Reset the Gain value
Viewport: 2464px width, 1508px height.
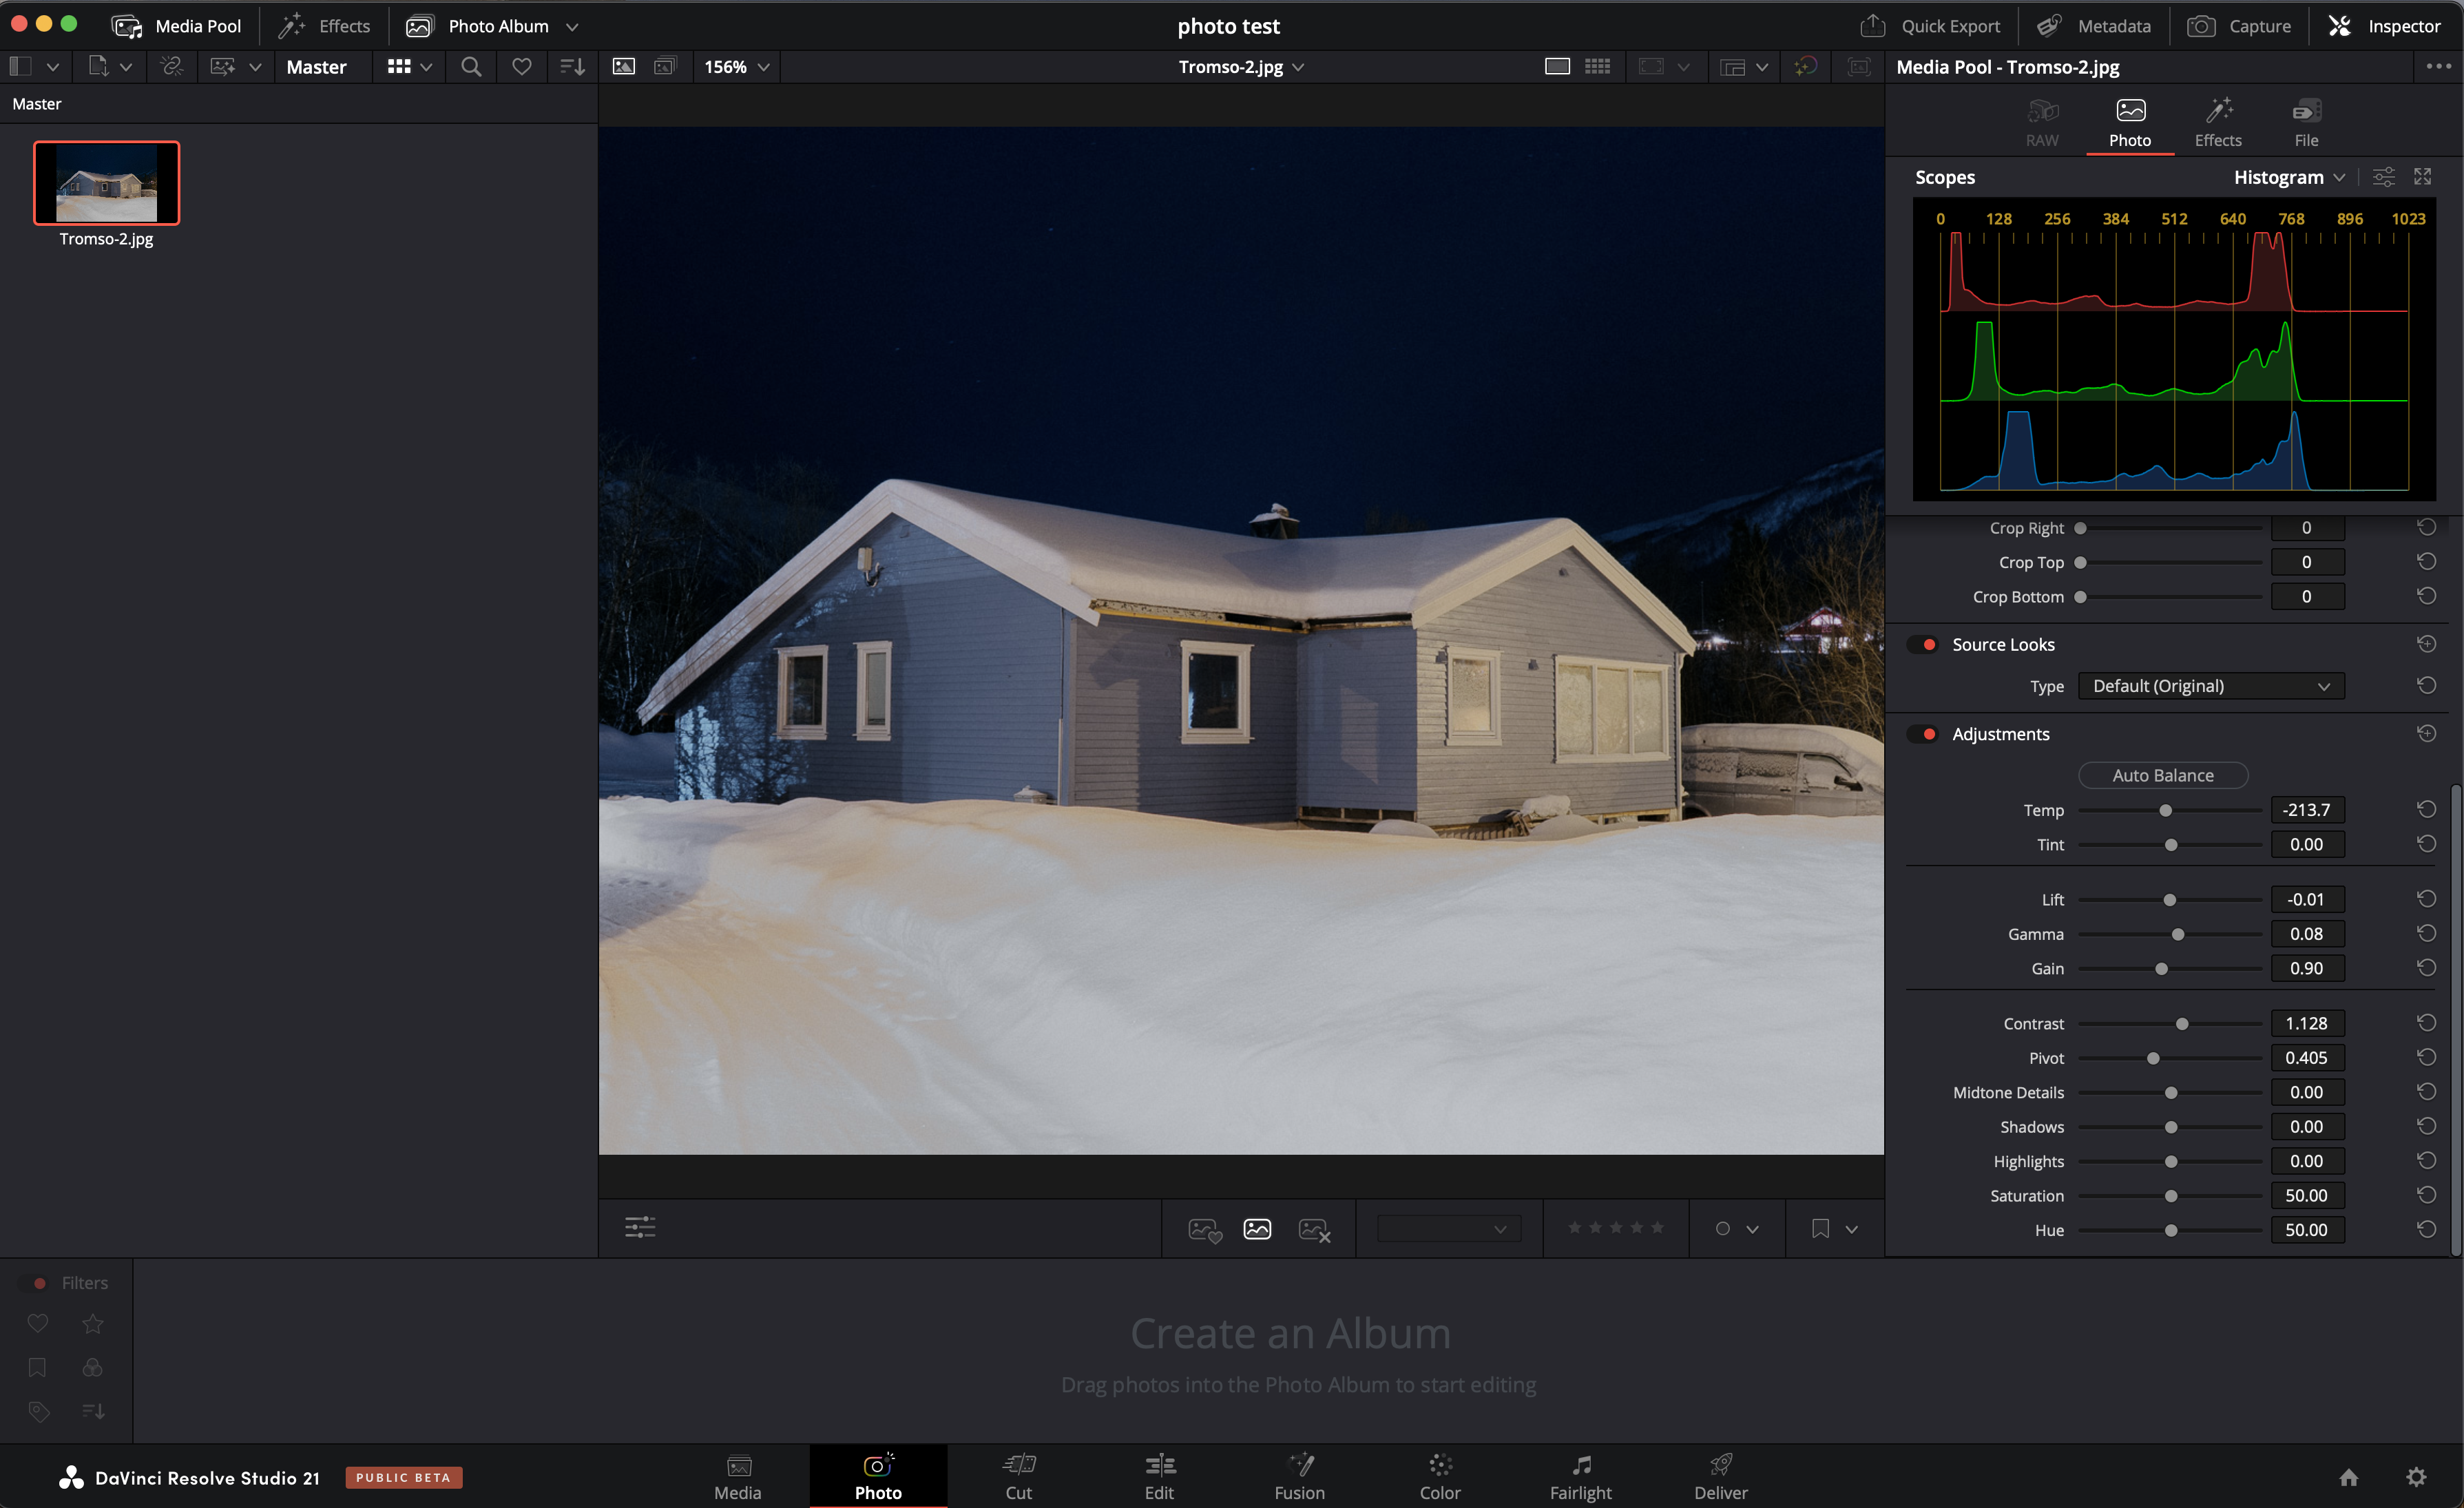click(2426, 968)
